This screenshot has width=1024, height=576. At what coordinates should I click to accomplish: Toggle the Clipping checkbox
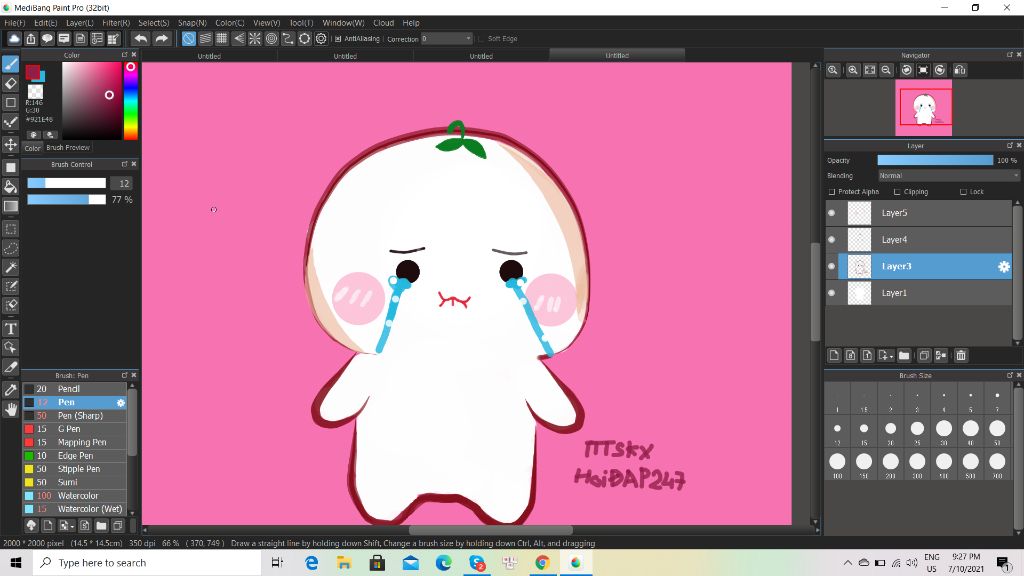tap(896, 192)
